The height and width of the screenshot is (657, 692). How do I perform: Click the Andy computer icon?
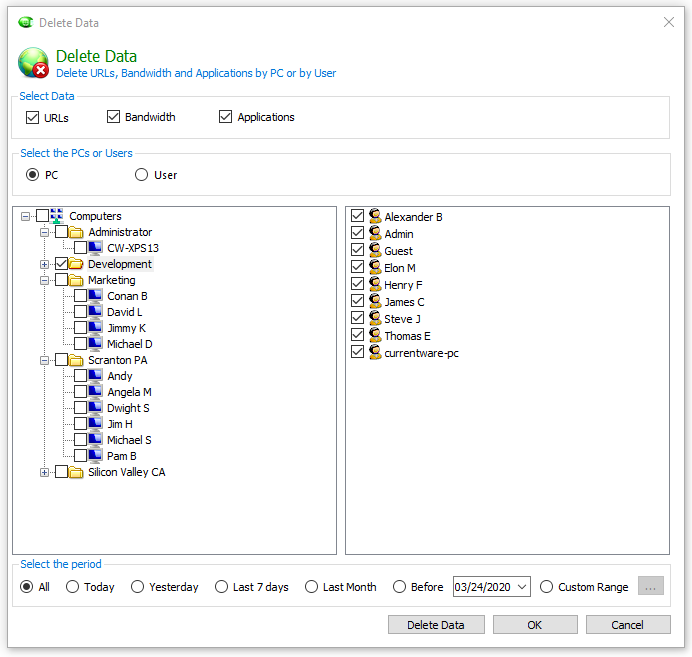tap(95, 376)
